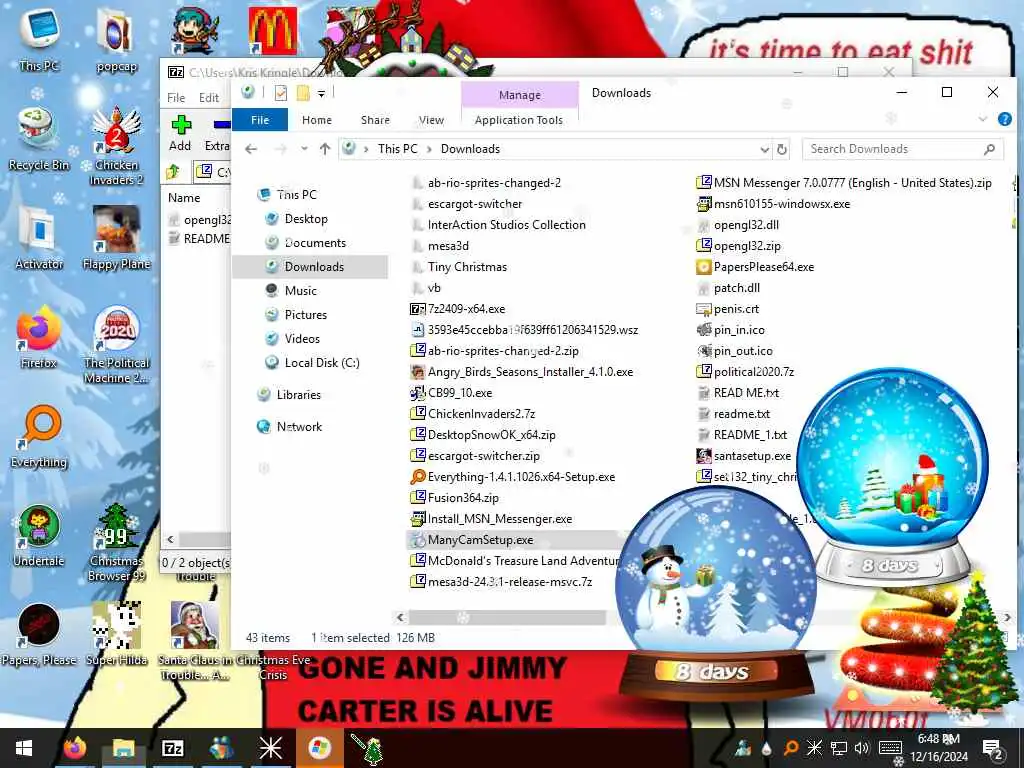The image size is (1024, 768).
Task: Open Help icon in Explorer ribbon
Action: click(x=1004, y=119)
